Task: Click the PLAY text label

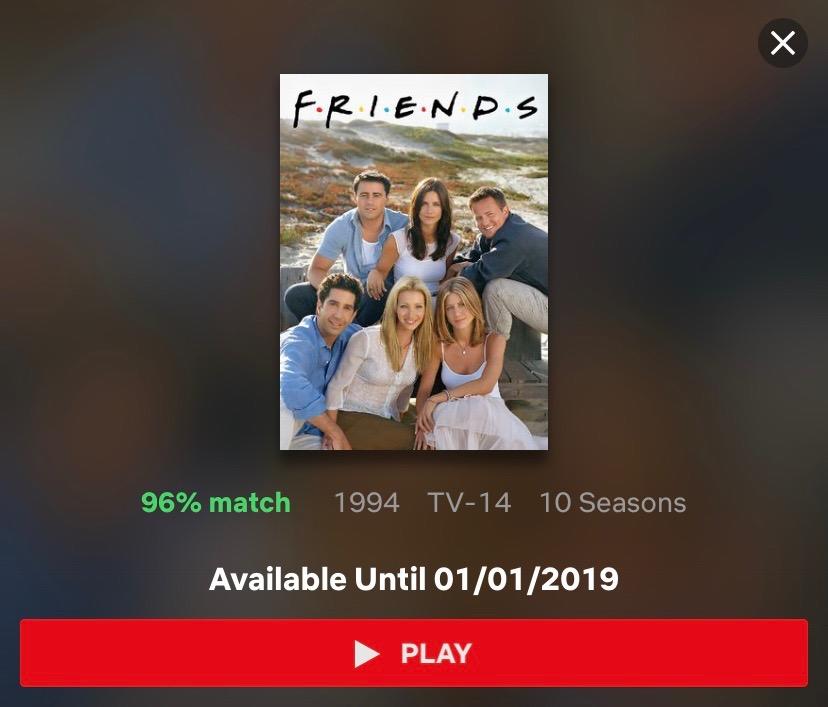Action: tap(436, 654)
